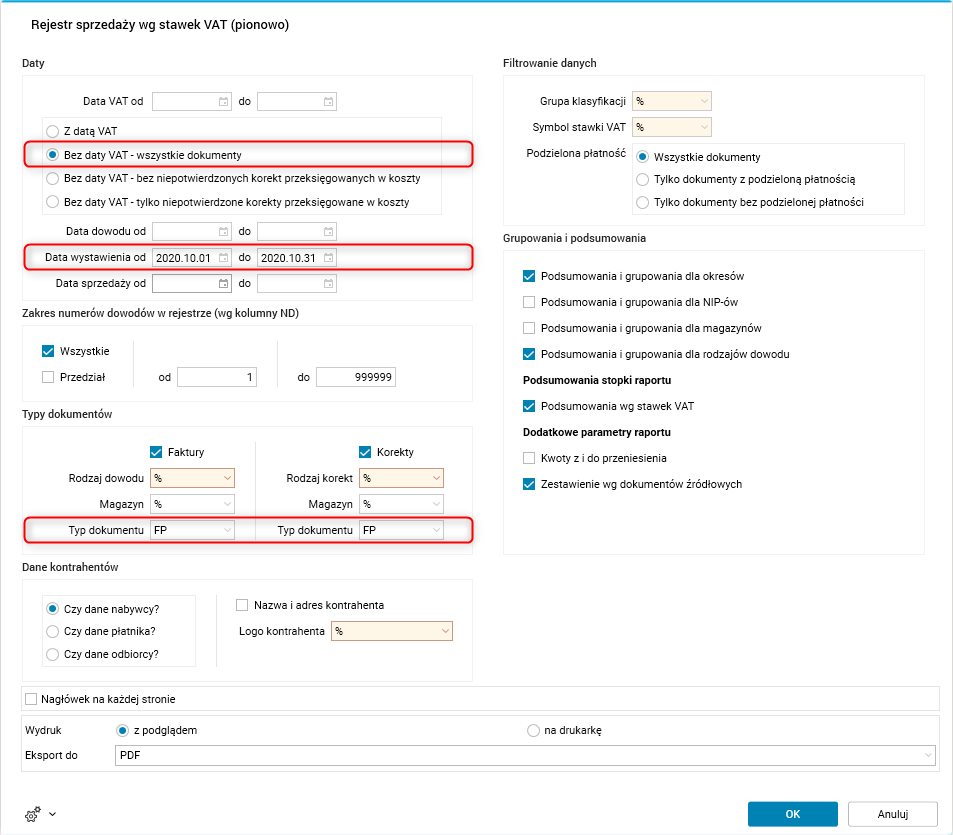Image resolution: width=953 pixels, height=835 pixels.
Task: Expand the Grupa klasyfikacji dropdown
Action: [x=705, y=101]
